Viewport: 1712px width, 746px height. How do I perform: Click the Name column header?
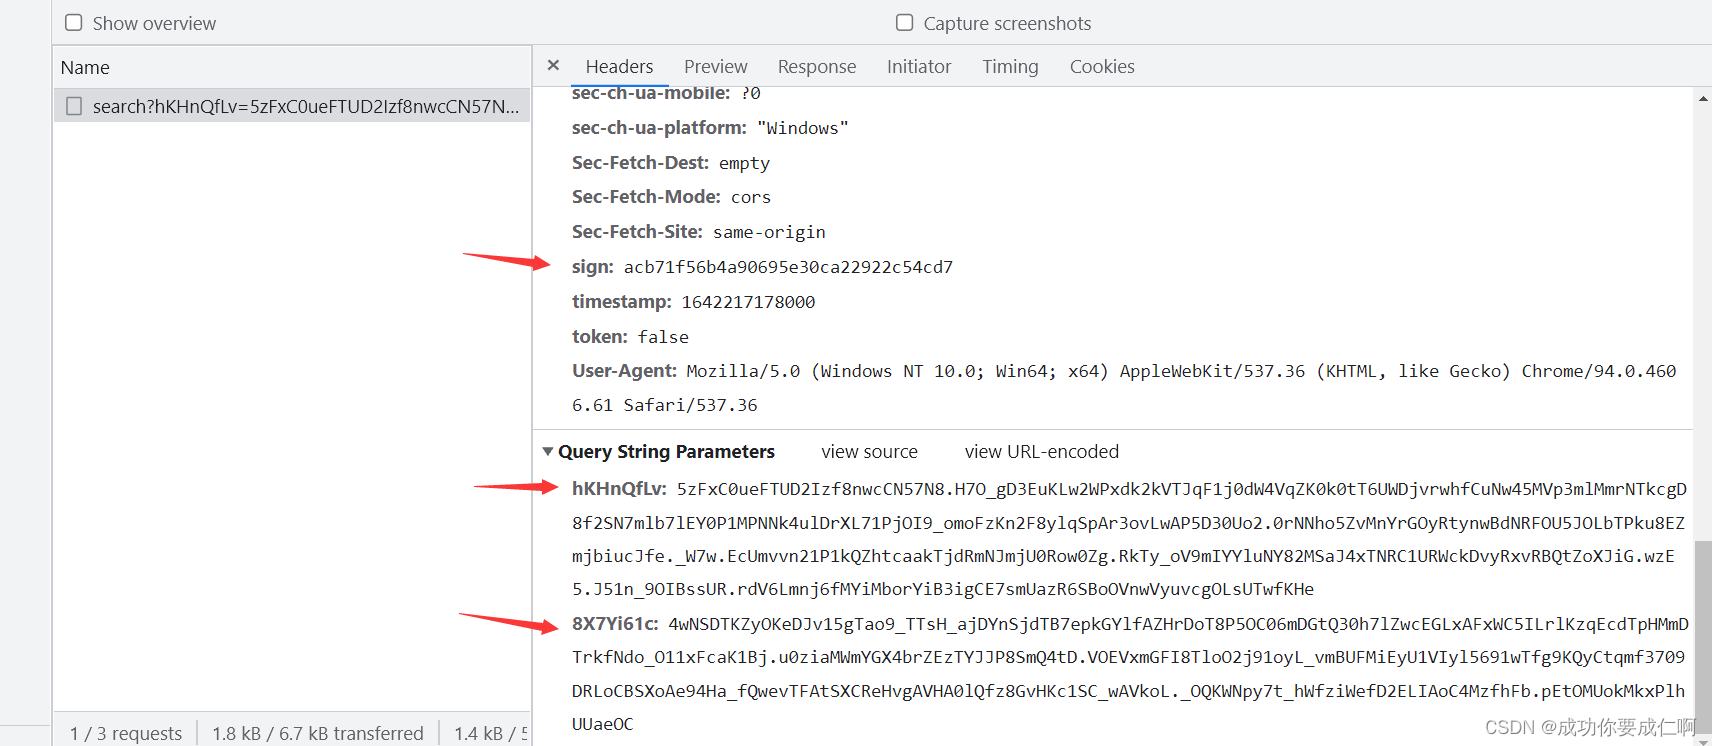[85, 67]
